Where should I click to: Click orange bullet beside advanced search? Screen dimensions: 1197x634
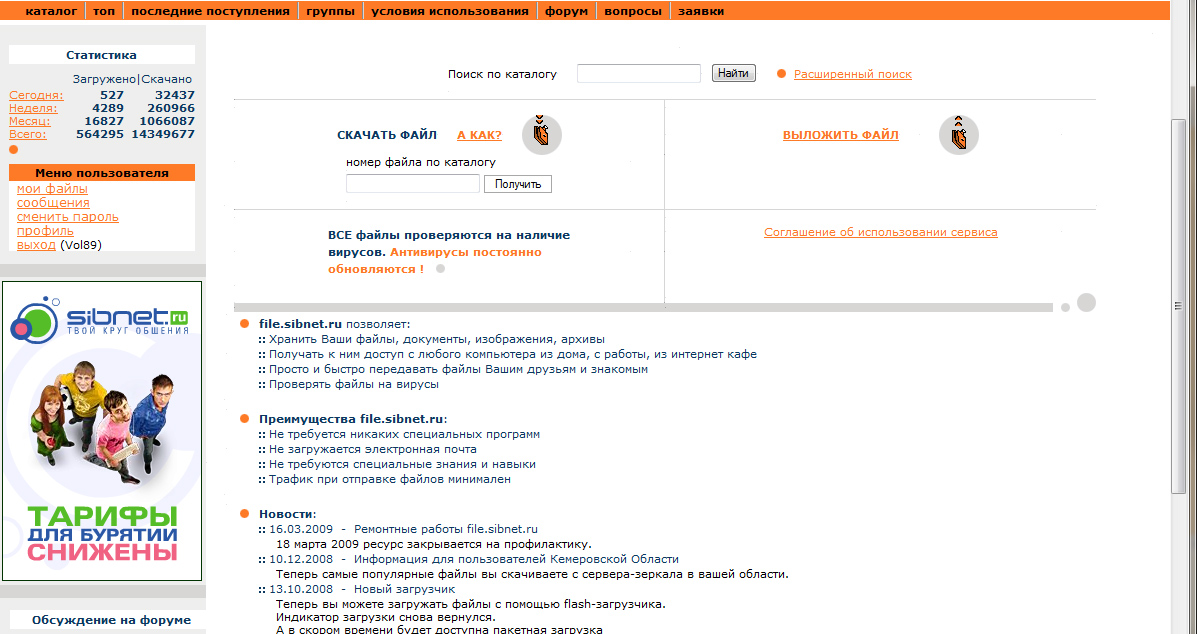(x=782, y=73)
